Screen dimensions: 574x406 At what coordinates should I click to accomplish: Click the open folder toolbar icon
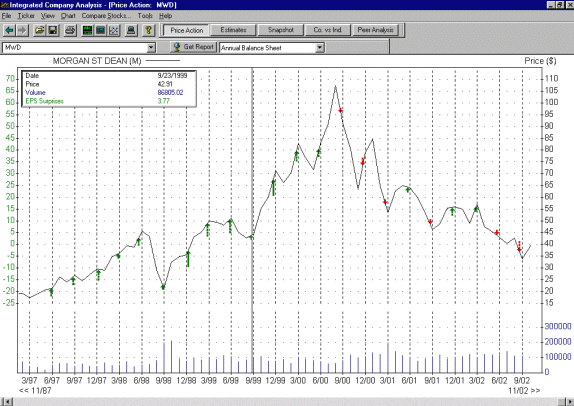(39, 30)
